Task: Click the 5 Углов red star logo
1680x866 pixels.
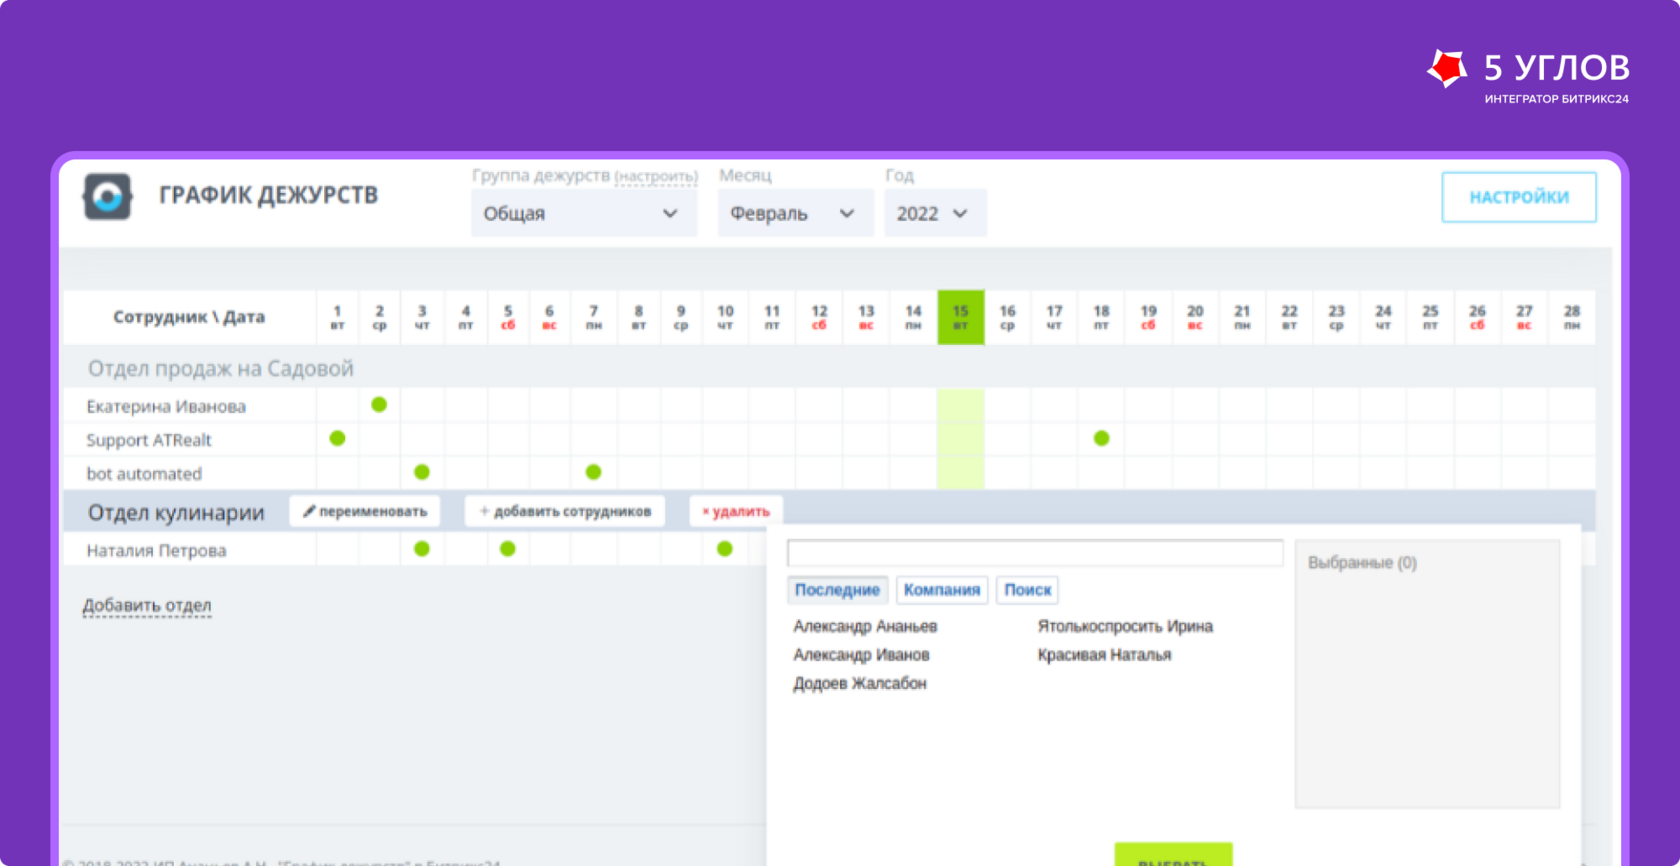Action: [1447, 68]
